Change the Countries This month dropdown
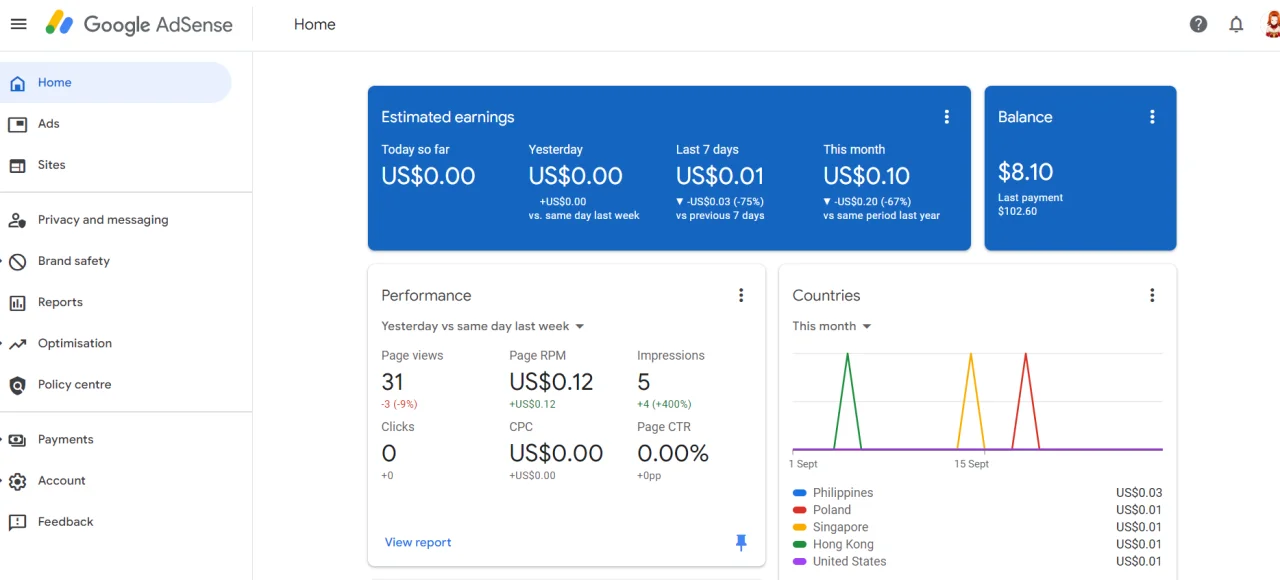This screenshot has height=580, width=1280. coord(832,326)
